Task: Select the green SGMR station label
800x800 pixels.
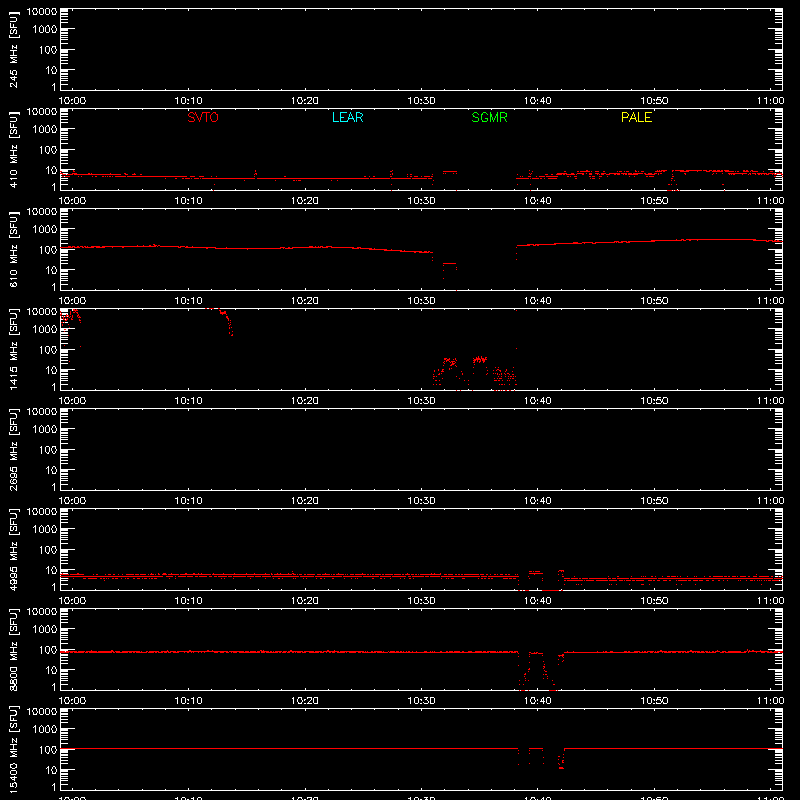Action: point(489,117)
